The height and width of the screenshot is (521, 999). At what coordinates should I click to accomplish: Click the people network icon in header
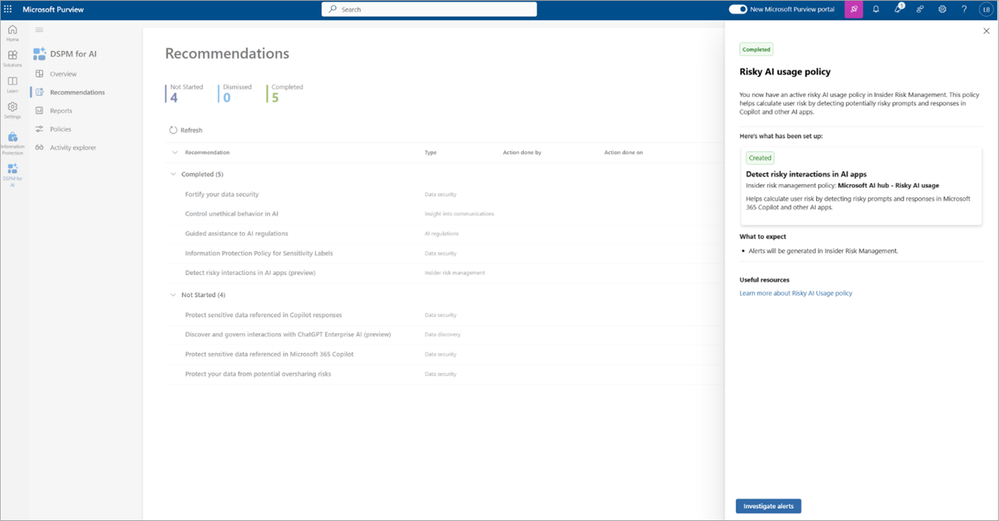point(920,10)
